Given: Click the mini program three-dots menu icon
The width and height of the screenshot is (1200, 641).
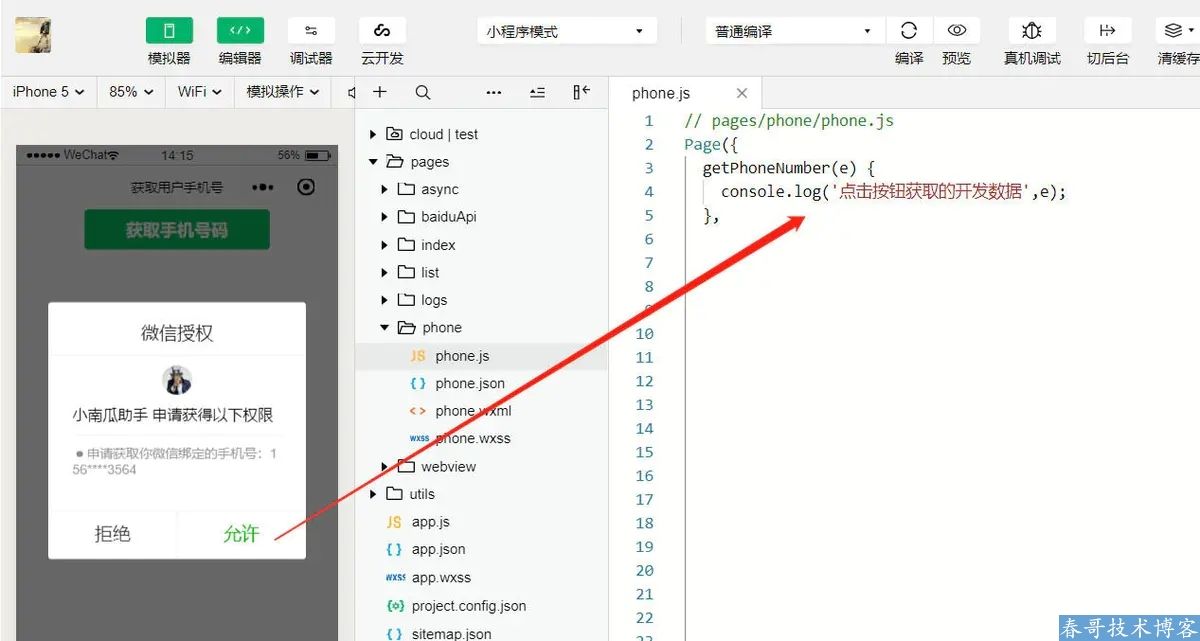Looking at the screenshot, I should [x=262, y=187].
